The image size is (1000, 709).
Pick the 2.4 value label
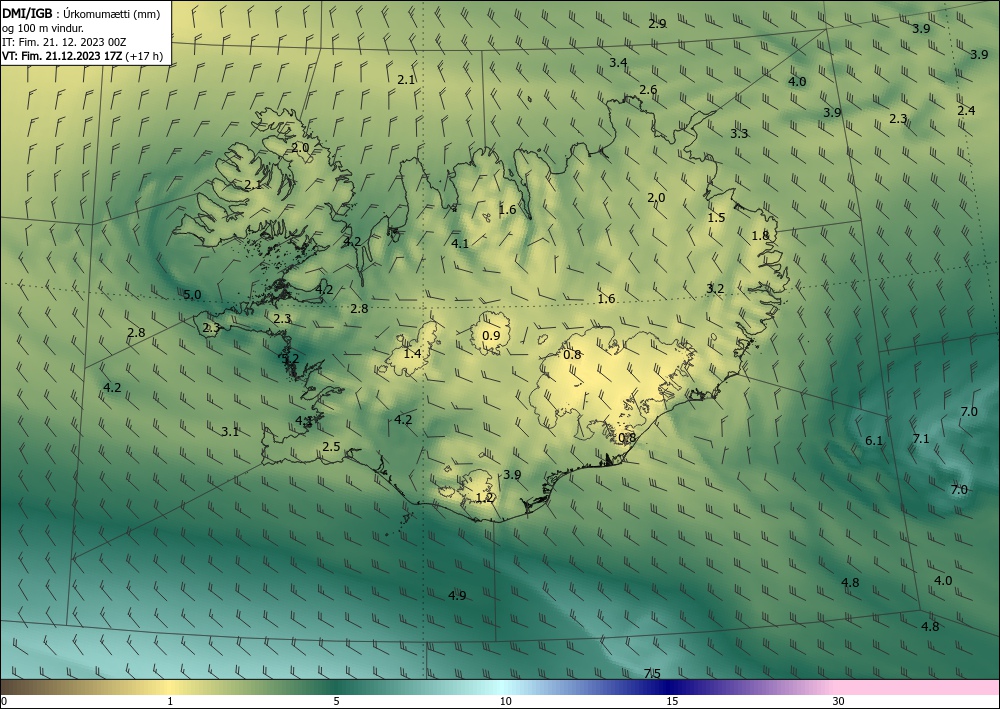coord(966,110)
